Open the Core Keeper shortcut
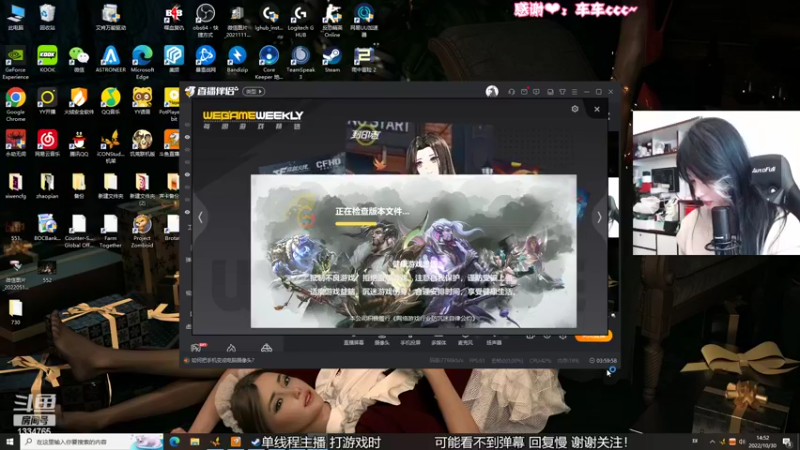The image size is (800, 450). [x=269, y=62]
